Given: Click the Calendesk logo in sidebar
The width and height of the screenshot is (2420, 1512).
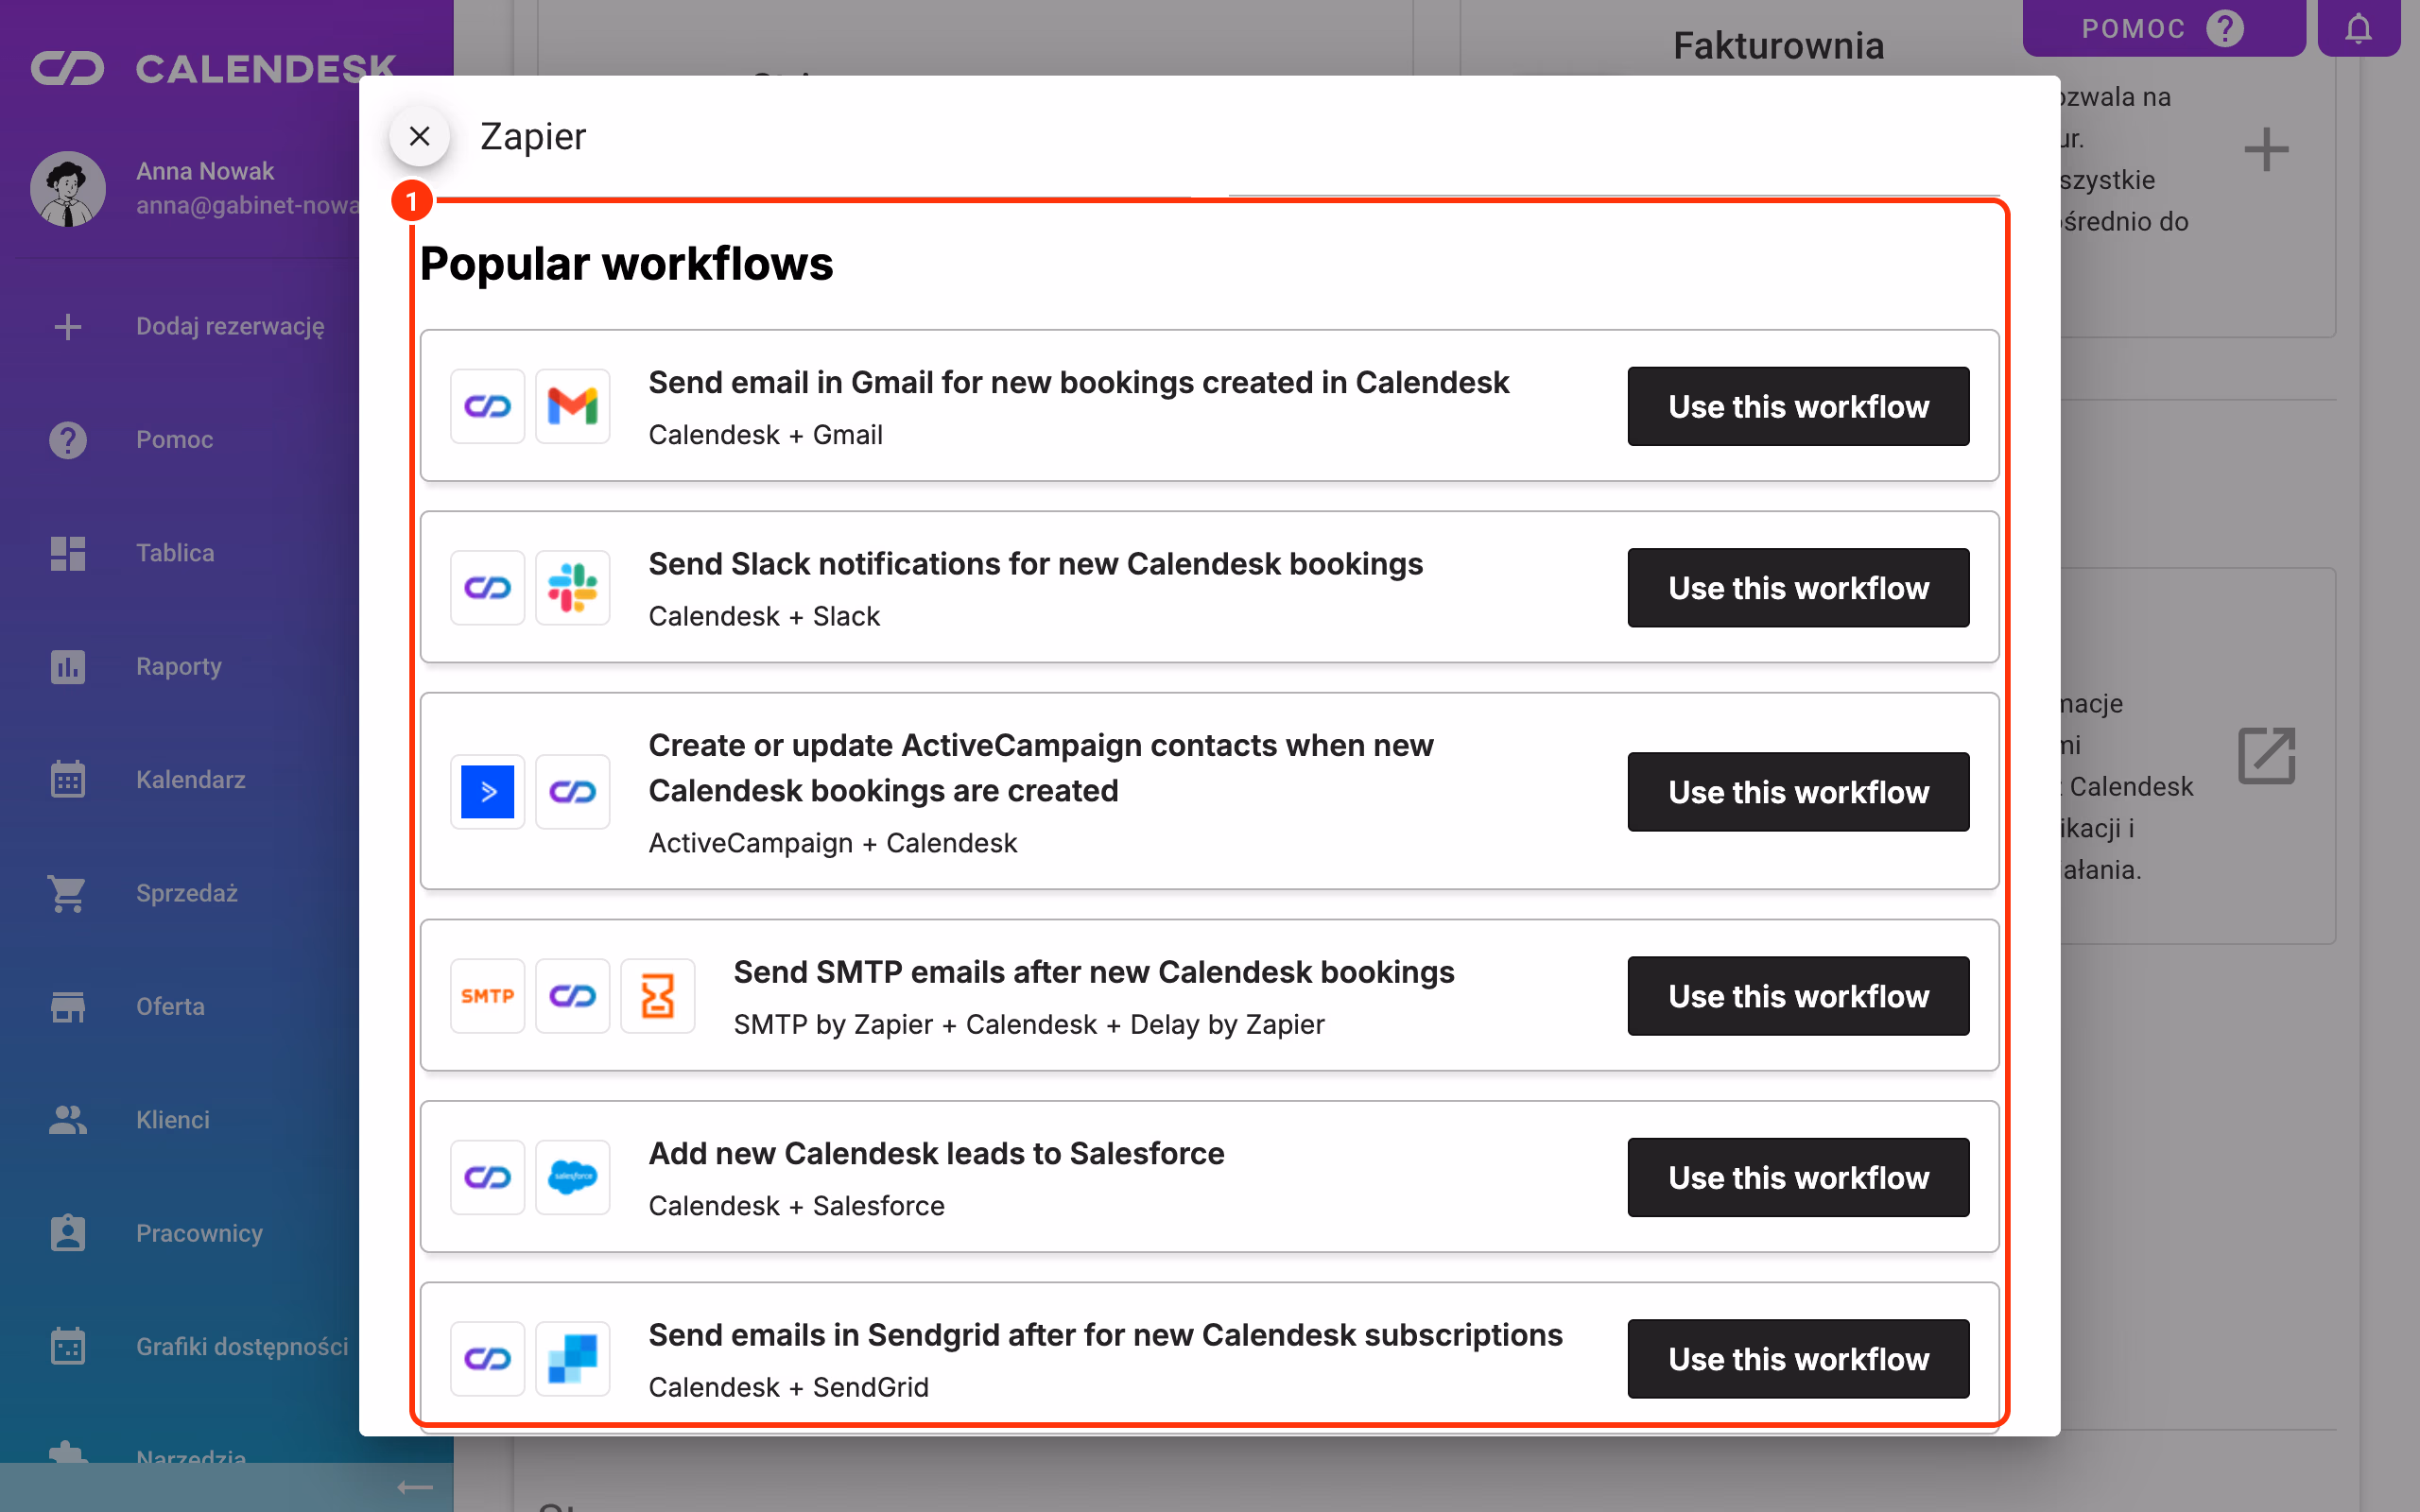Looking at the screenshot, I should (214, 68).
